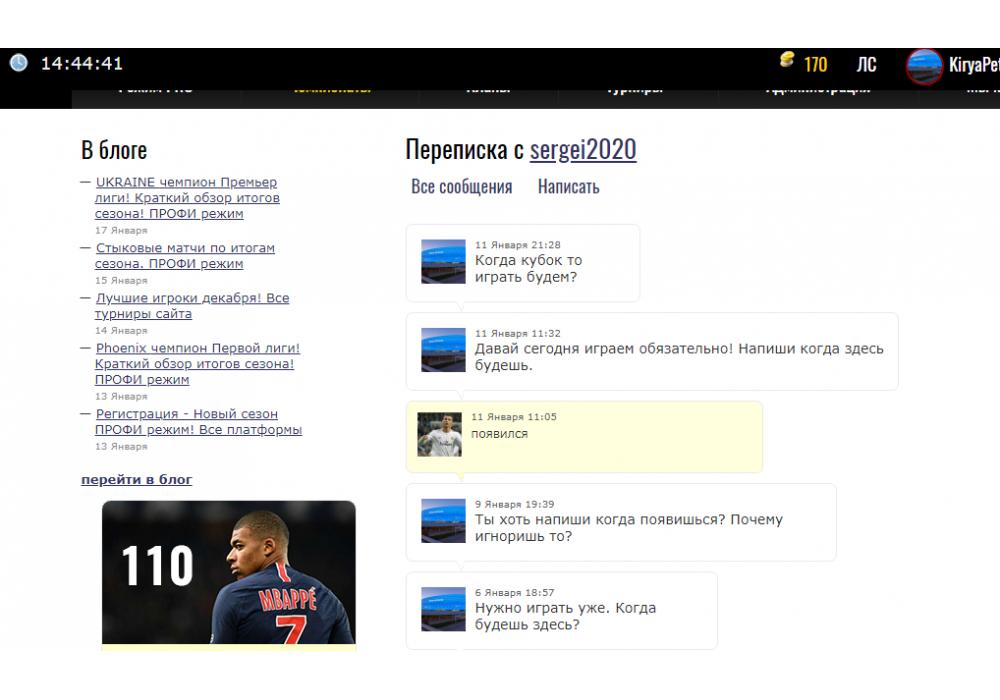Click avatar on 11 Января 11:32 message
The width and height of the screenshot is (1000, 700).
pyautogui.click(x=443, y=349)
